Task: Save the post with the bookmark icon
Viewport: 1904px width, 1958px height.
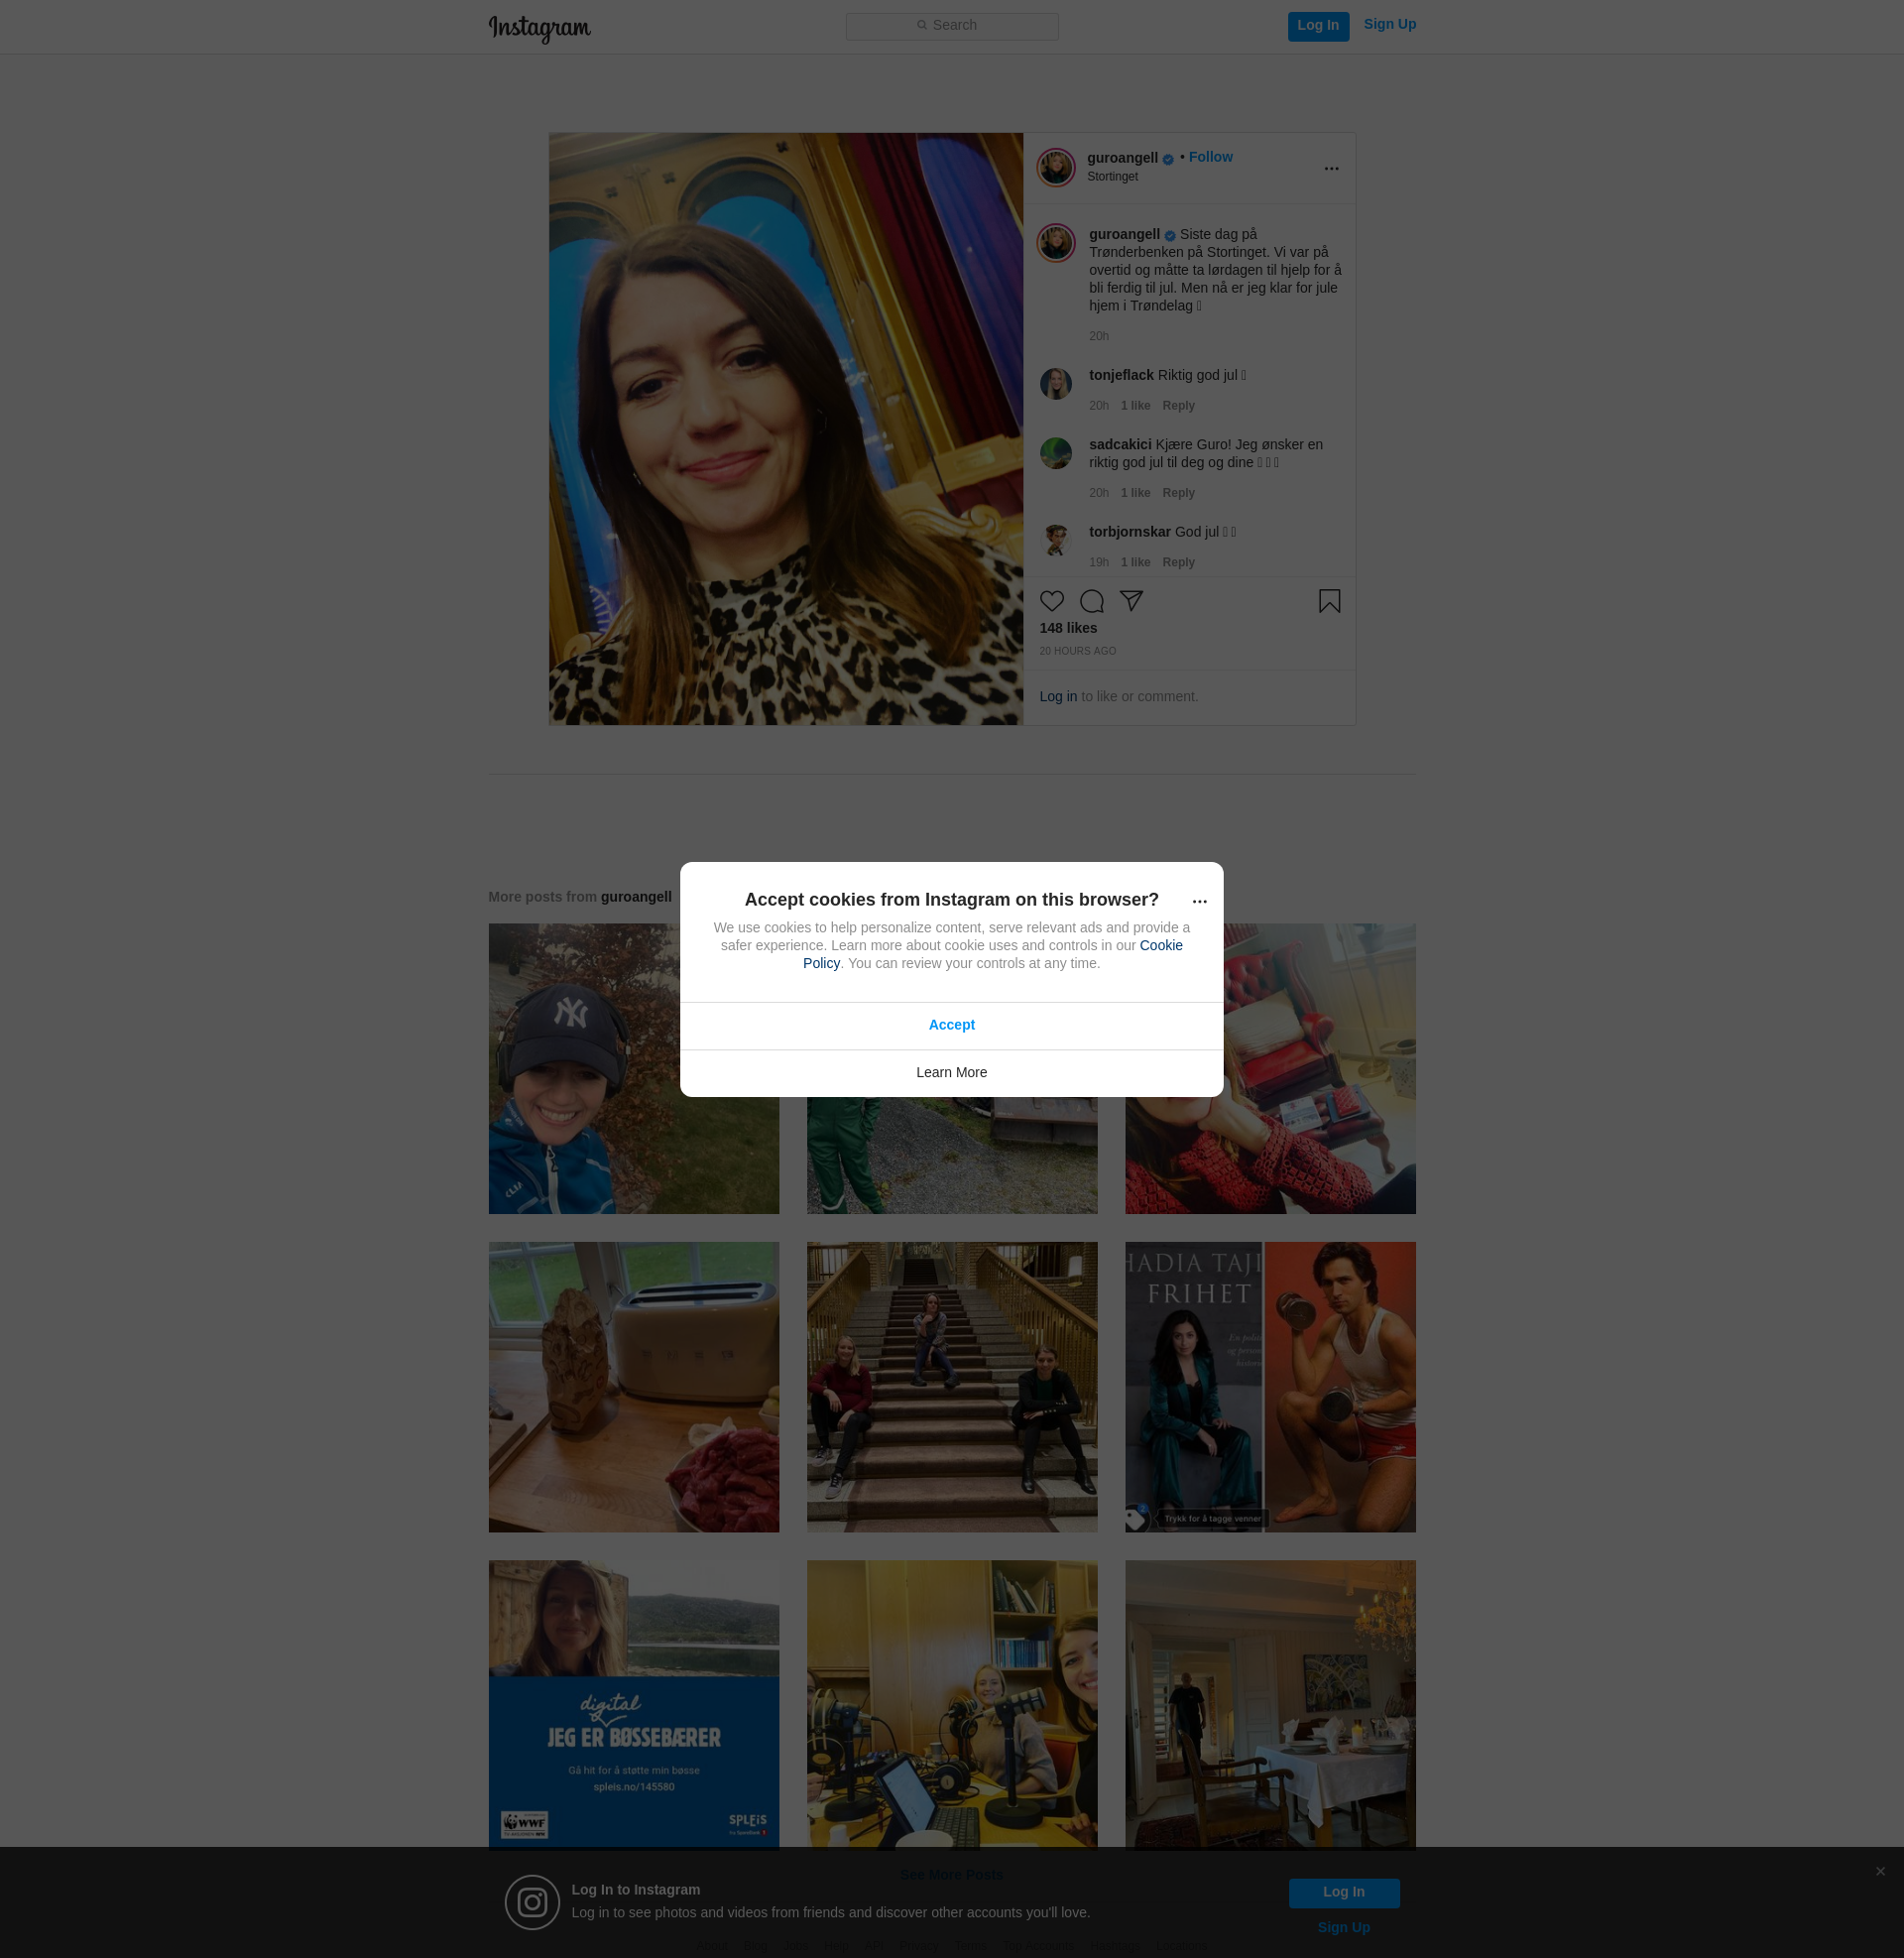Action: coord(1329,601)
